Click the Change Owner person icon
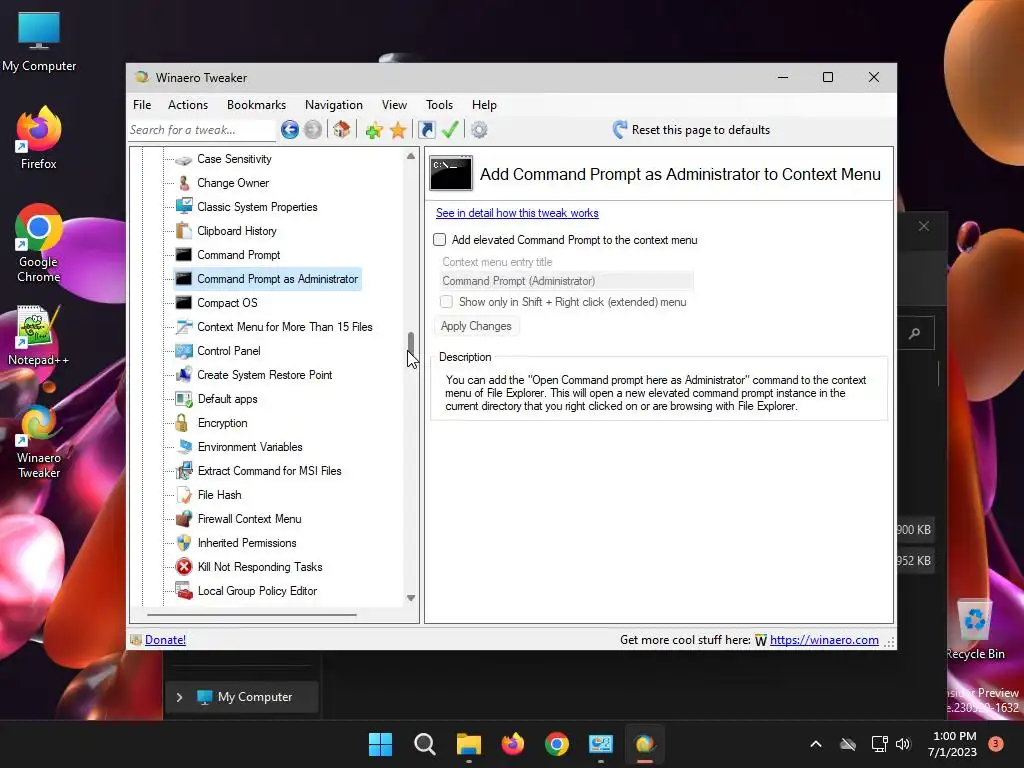 [184, 183]
